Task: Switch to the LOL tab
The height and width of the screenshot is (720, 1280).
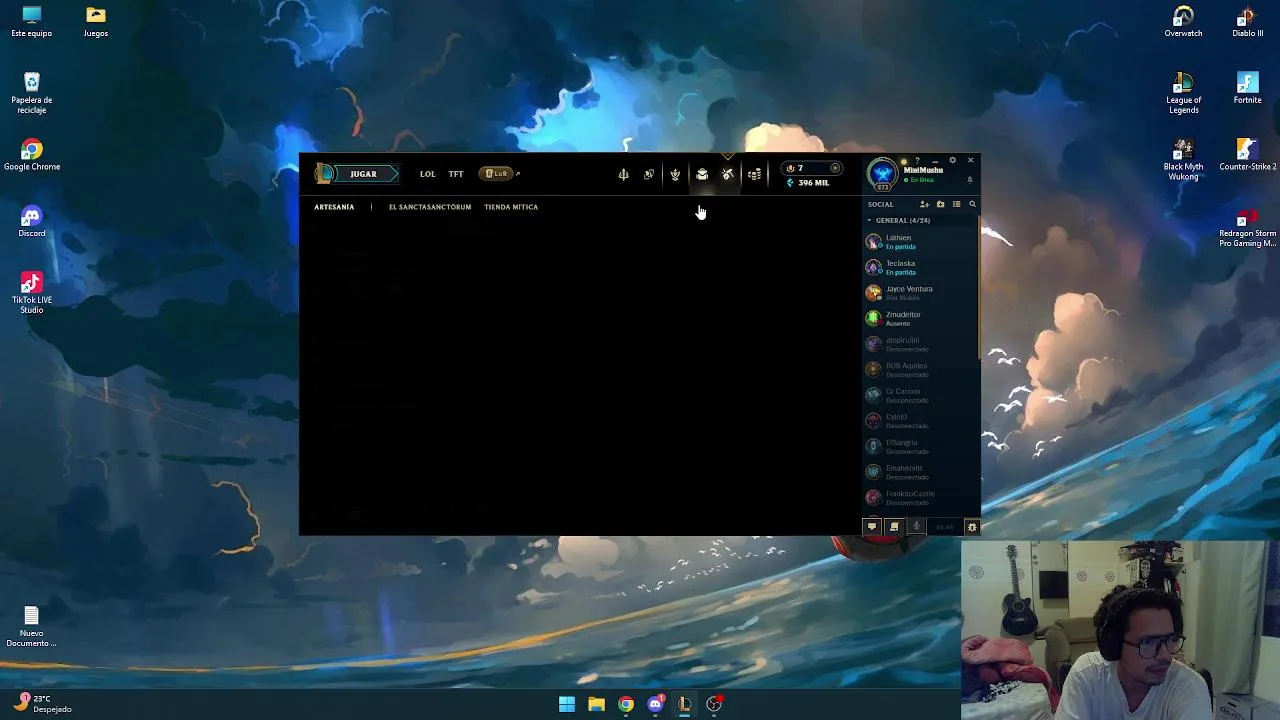Action: pyautogui.click(x=427, y=174)
